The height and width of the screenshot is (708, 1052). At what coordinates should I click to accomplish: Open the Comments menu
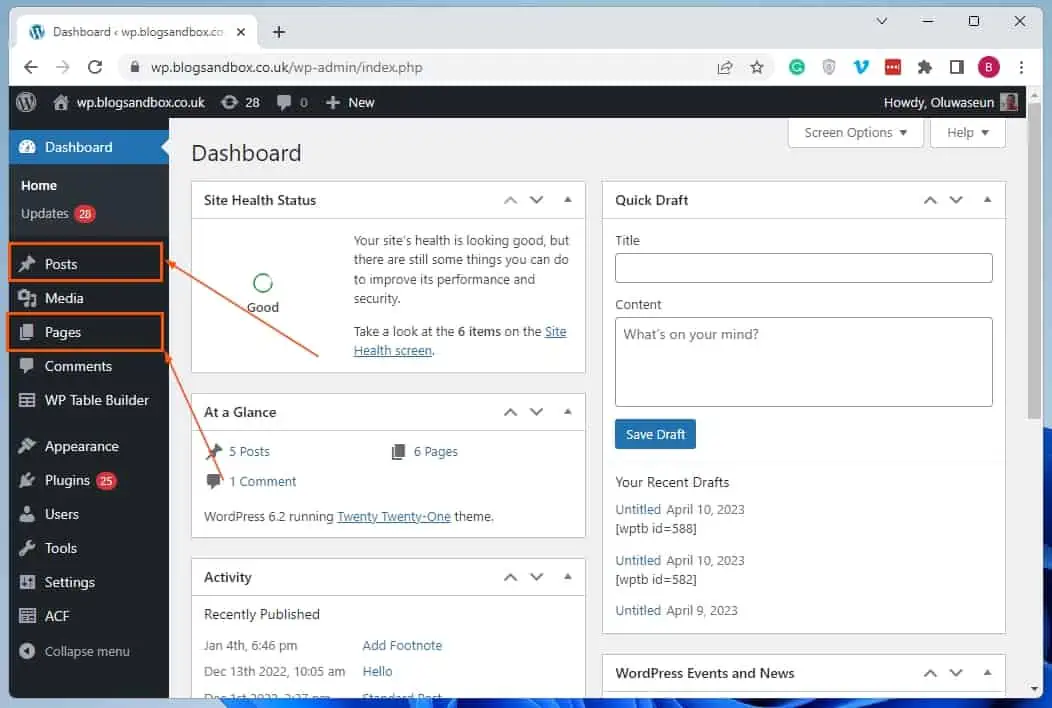[x=89, y=366]
